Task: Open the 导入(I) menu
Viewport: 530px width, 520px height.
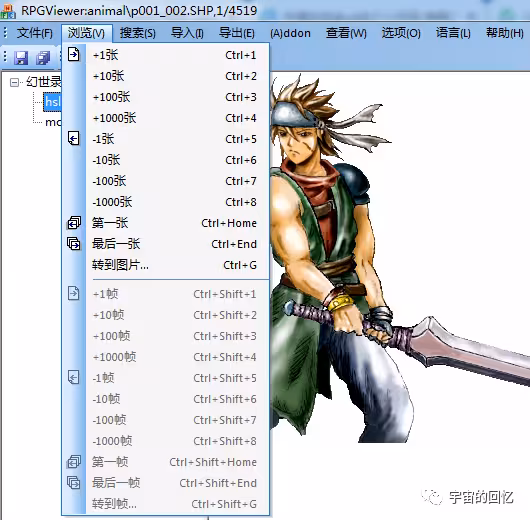Action: click(x=187, y=33)
